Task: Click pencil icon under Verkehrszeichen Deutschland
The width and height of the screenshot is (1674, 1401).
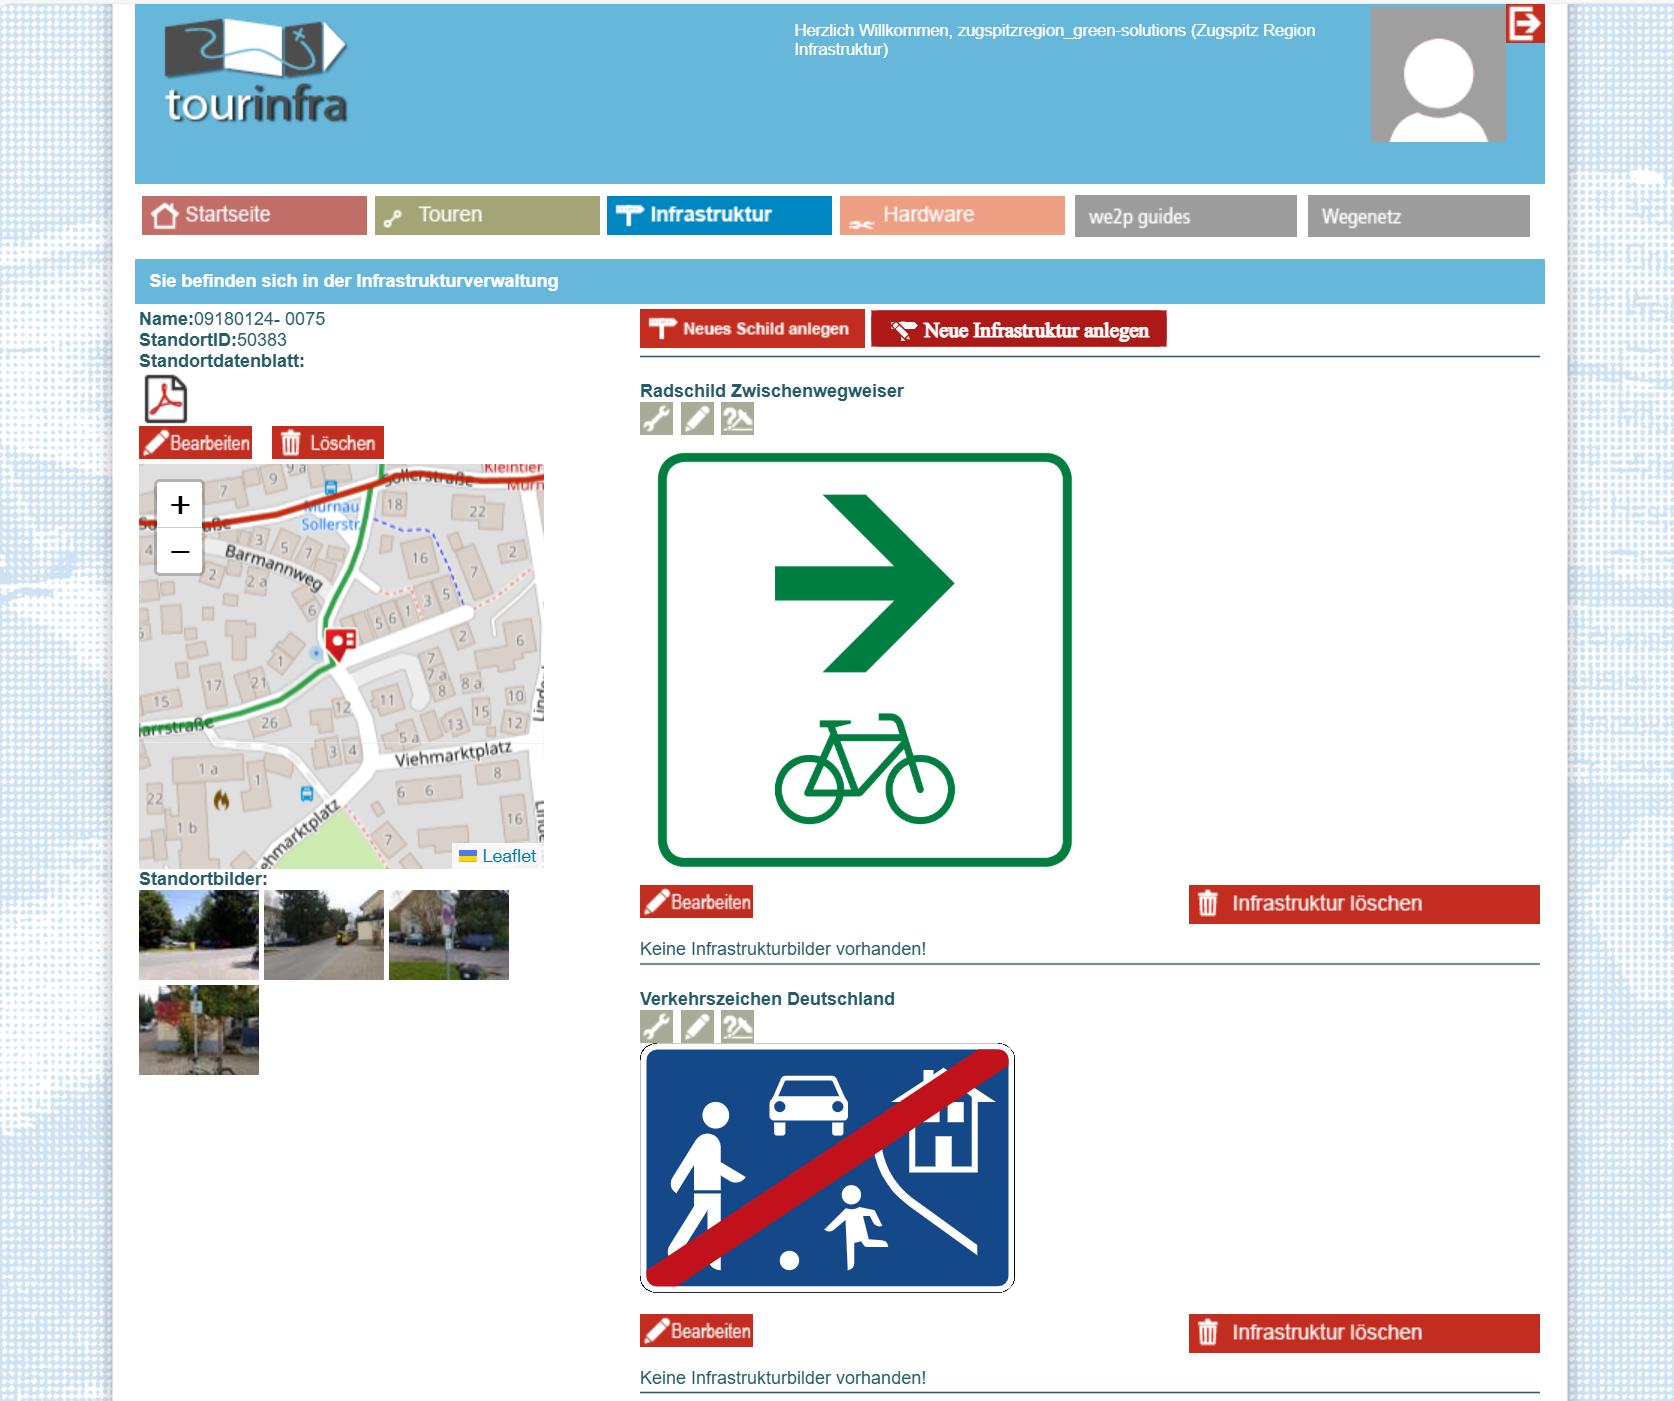Action: click(x=697, y=1027)
